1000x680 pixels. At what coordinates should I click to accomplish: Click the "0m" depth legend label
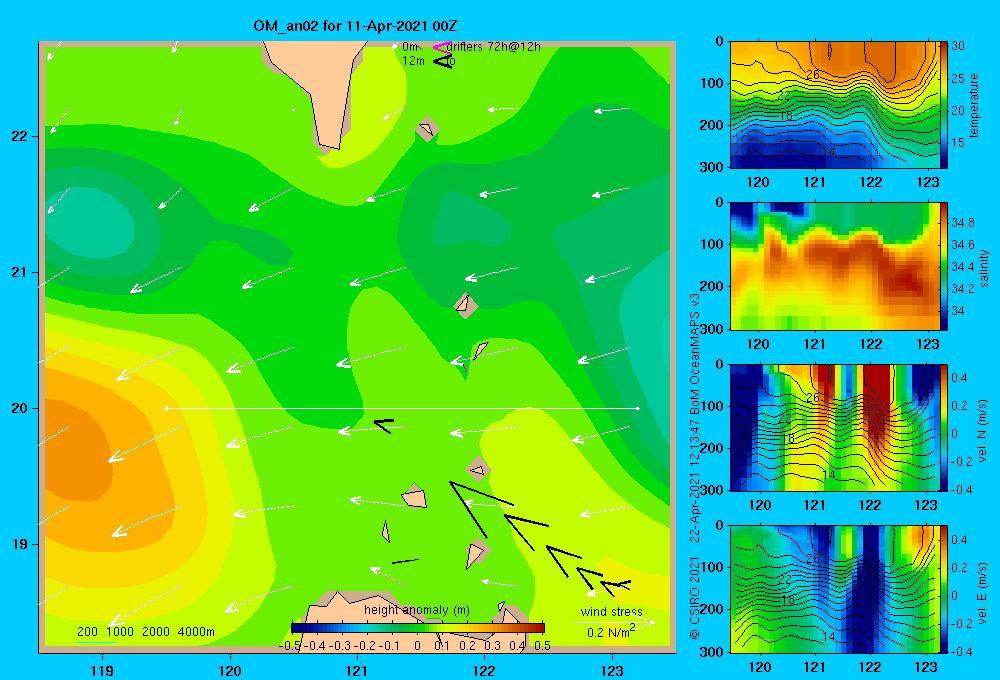tap(410, 47)
